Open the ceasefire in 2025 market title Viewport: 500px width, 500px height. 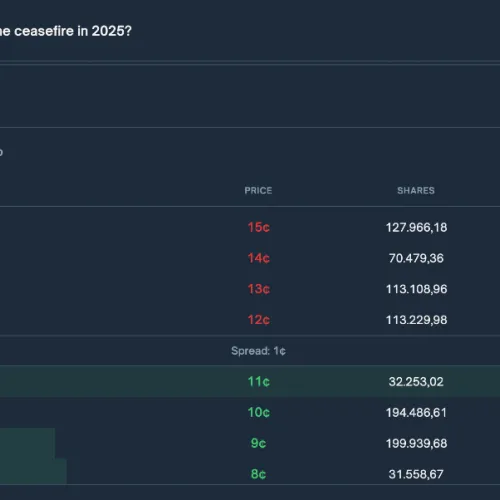pos(66,31)
